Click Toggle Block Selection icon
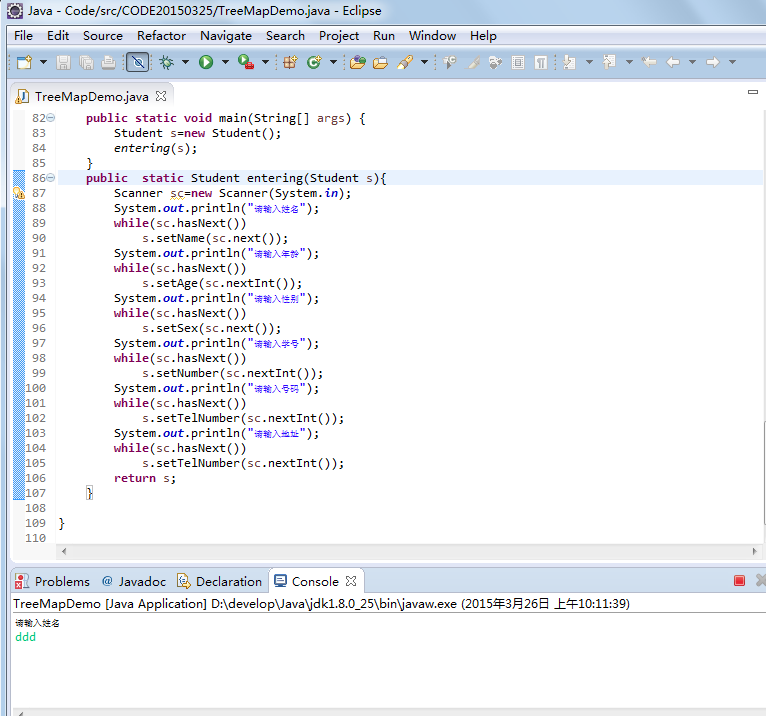766x716 pixels. pyautogui.click(x=518, y=63)
